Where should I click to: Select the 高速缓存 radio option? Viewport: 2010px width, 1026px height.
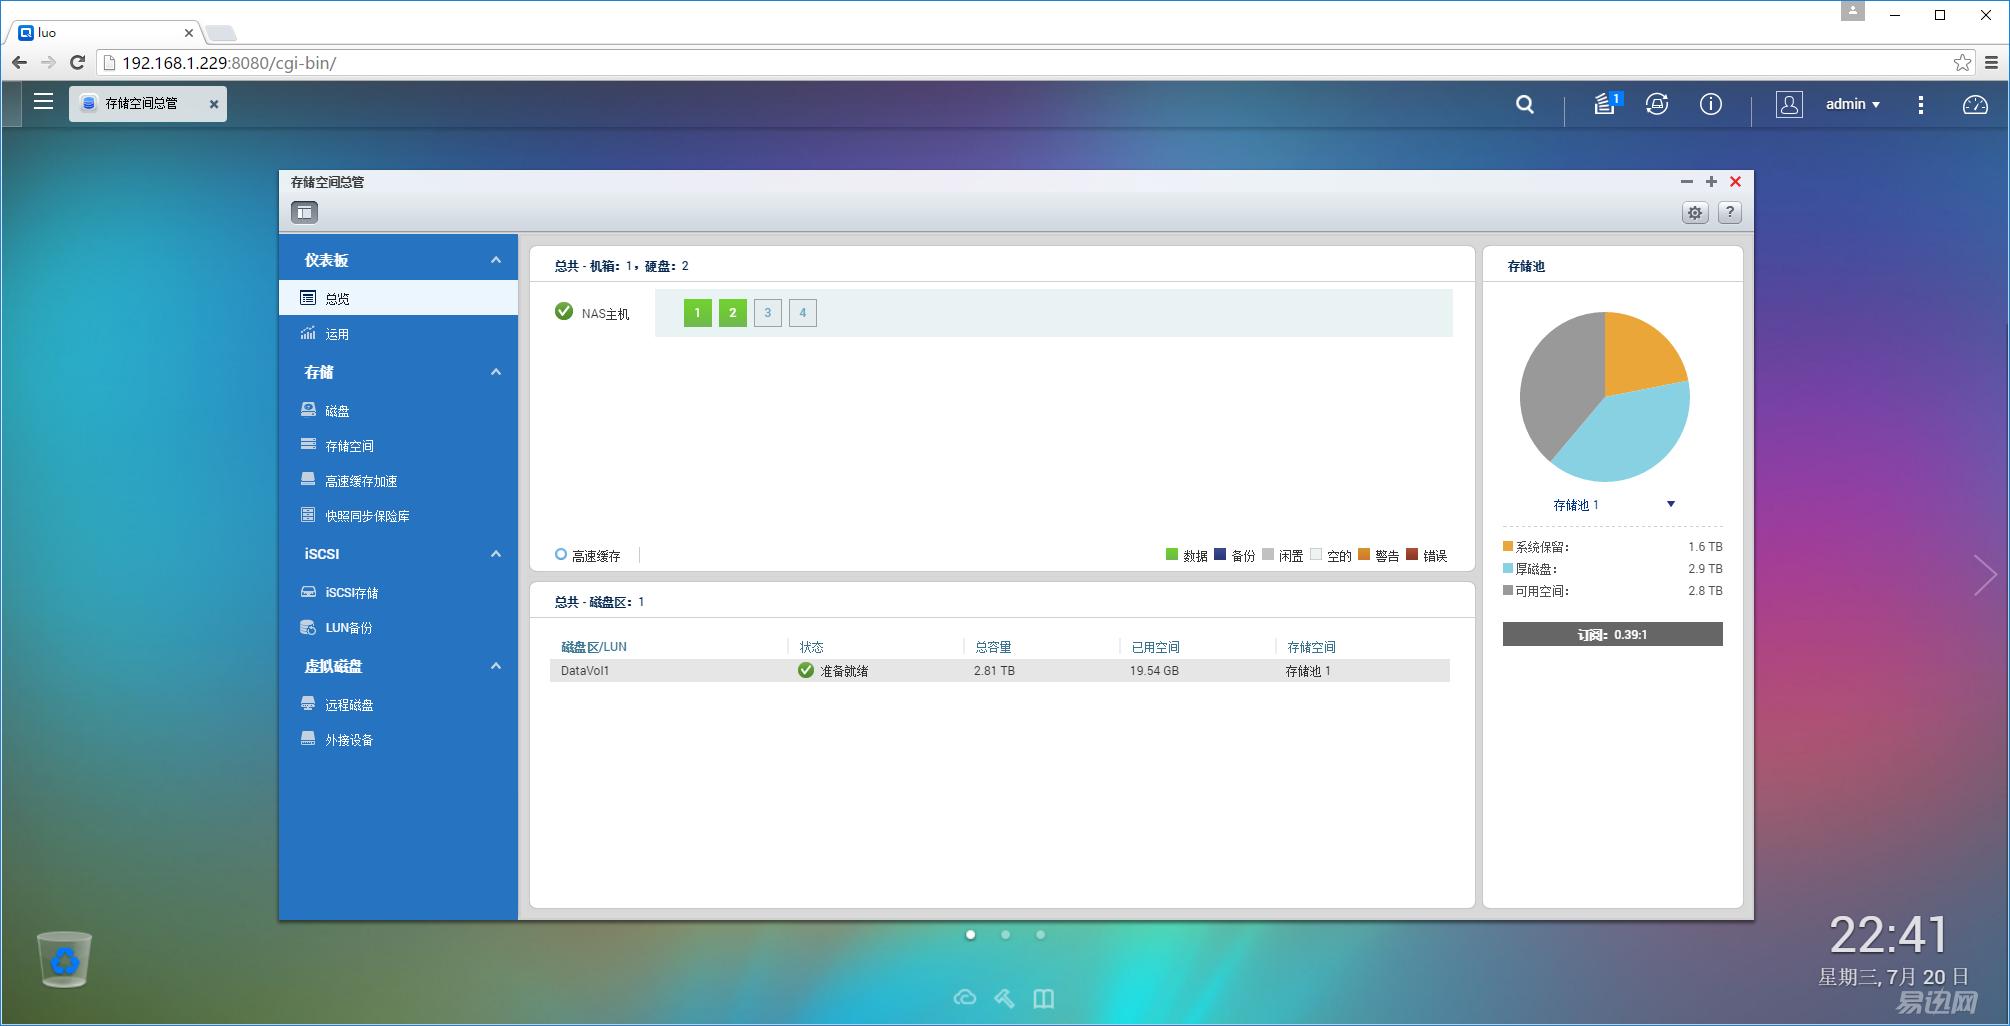[561, 555]
